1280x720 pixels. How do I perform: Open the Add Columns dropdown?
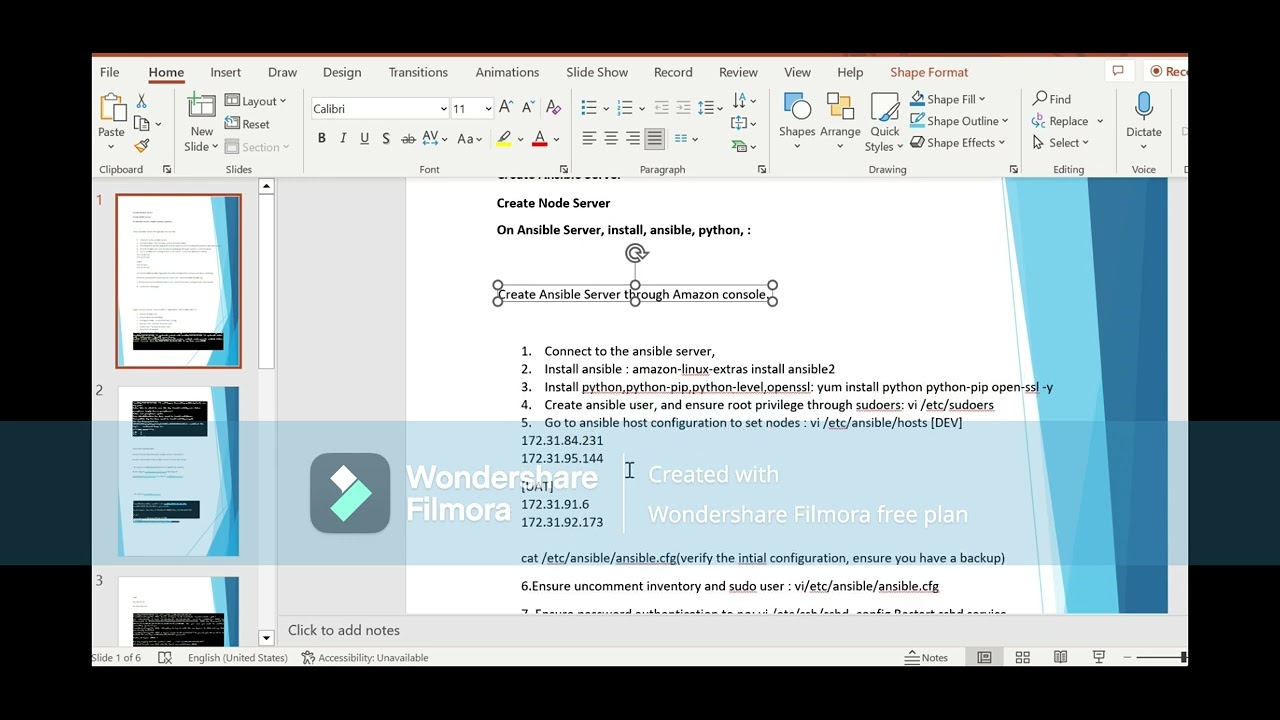[x=686, y=139]
